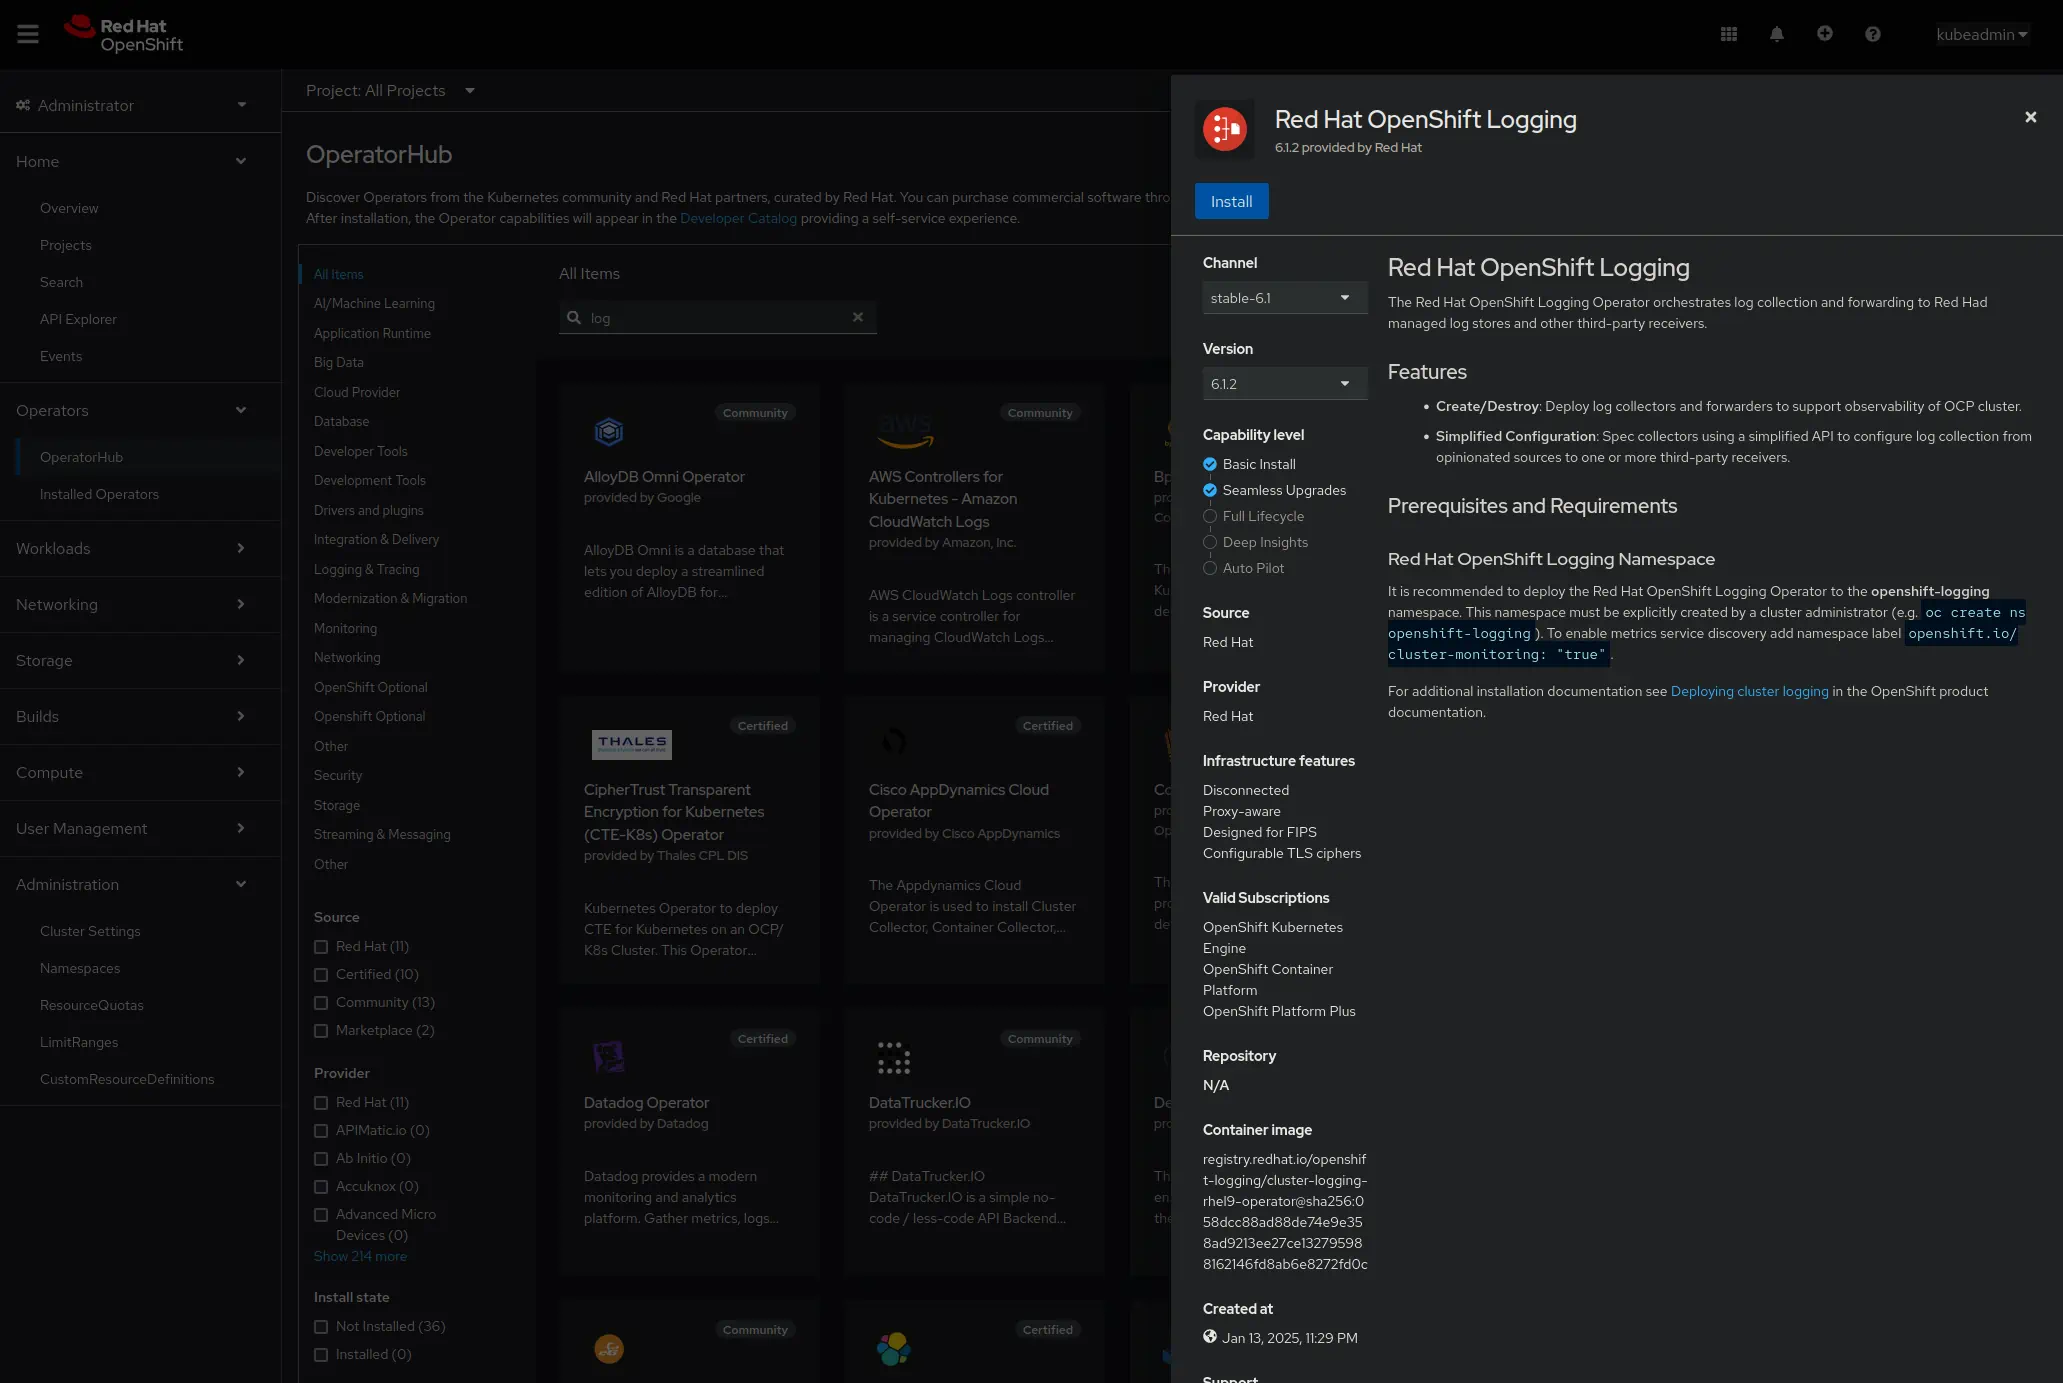This screenshot has width=2063, height=1383.
Task: Open the application launcher grid icon
Action: [1729, 34]
